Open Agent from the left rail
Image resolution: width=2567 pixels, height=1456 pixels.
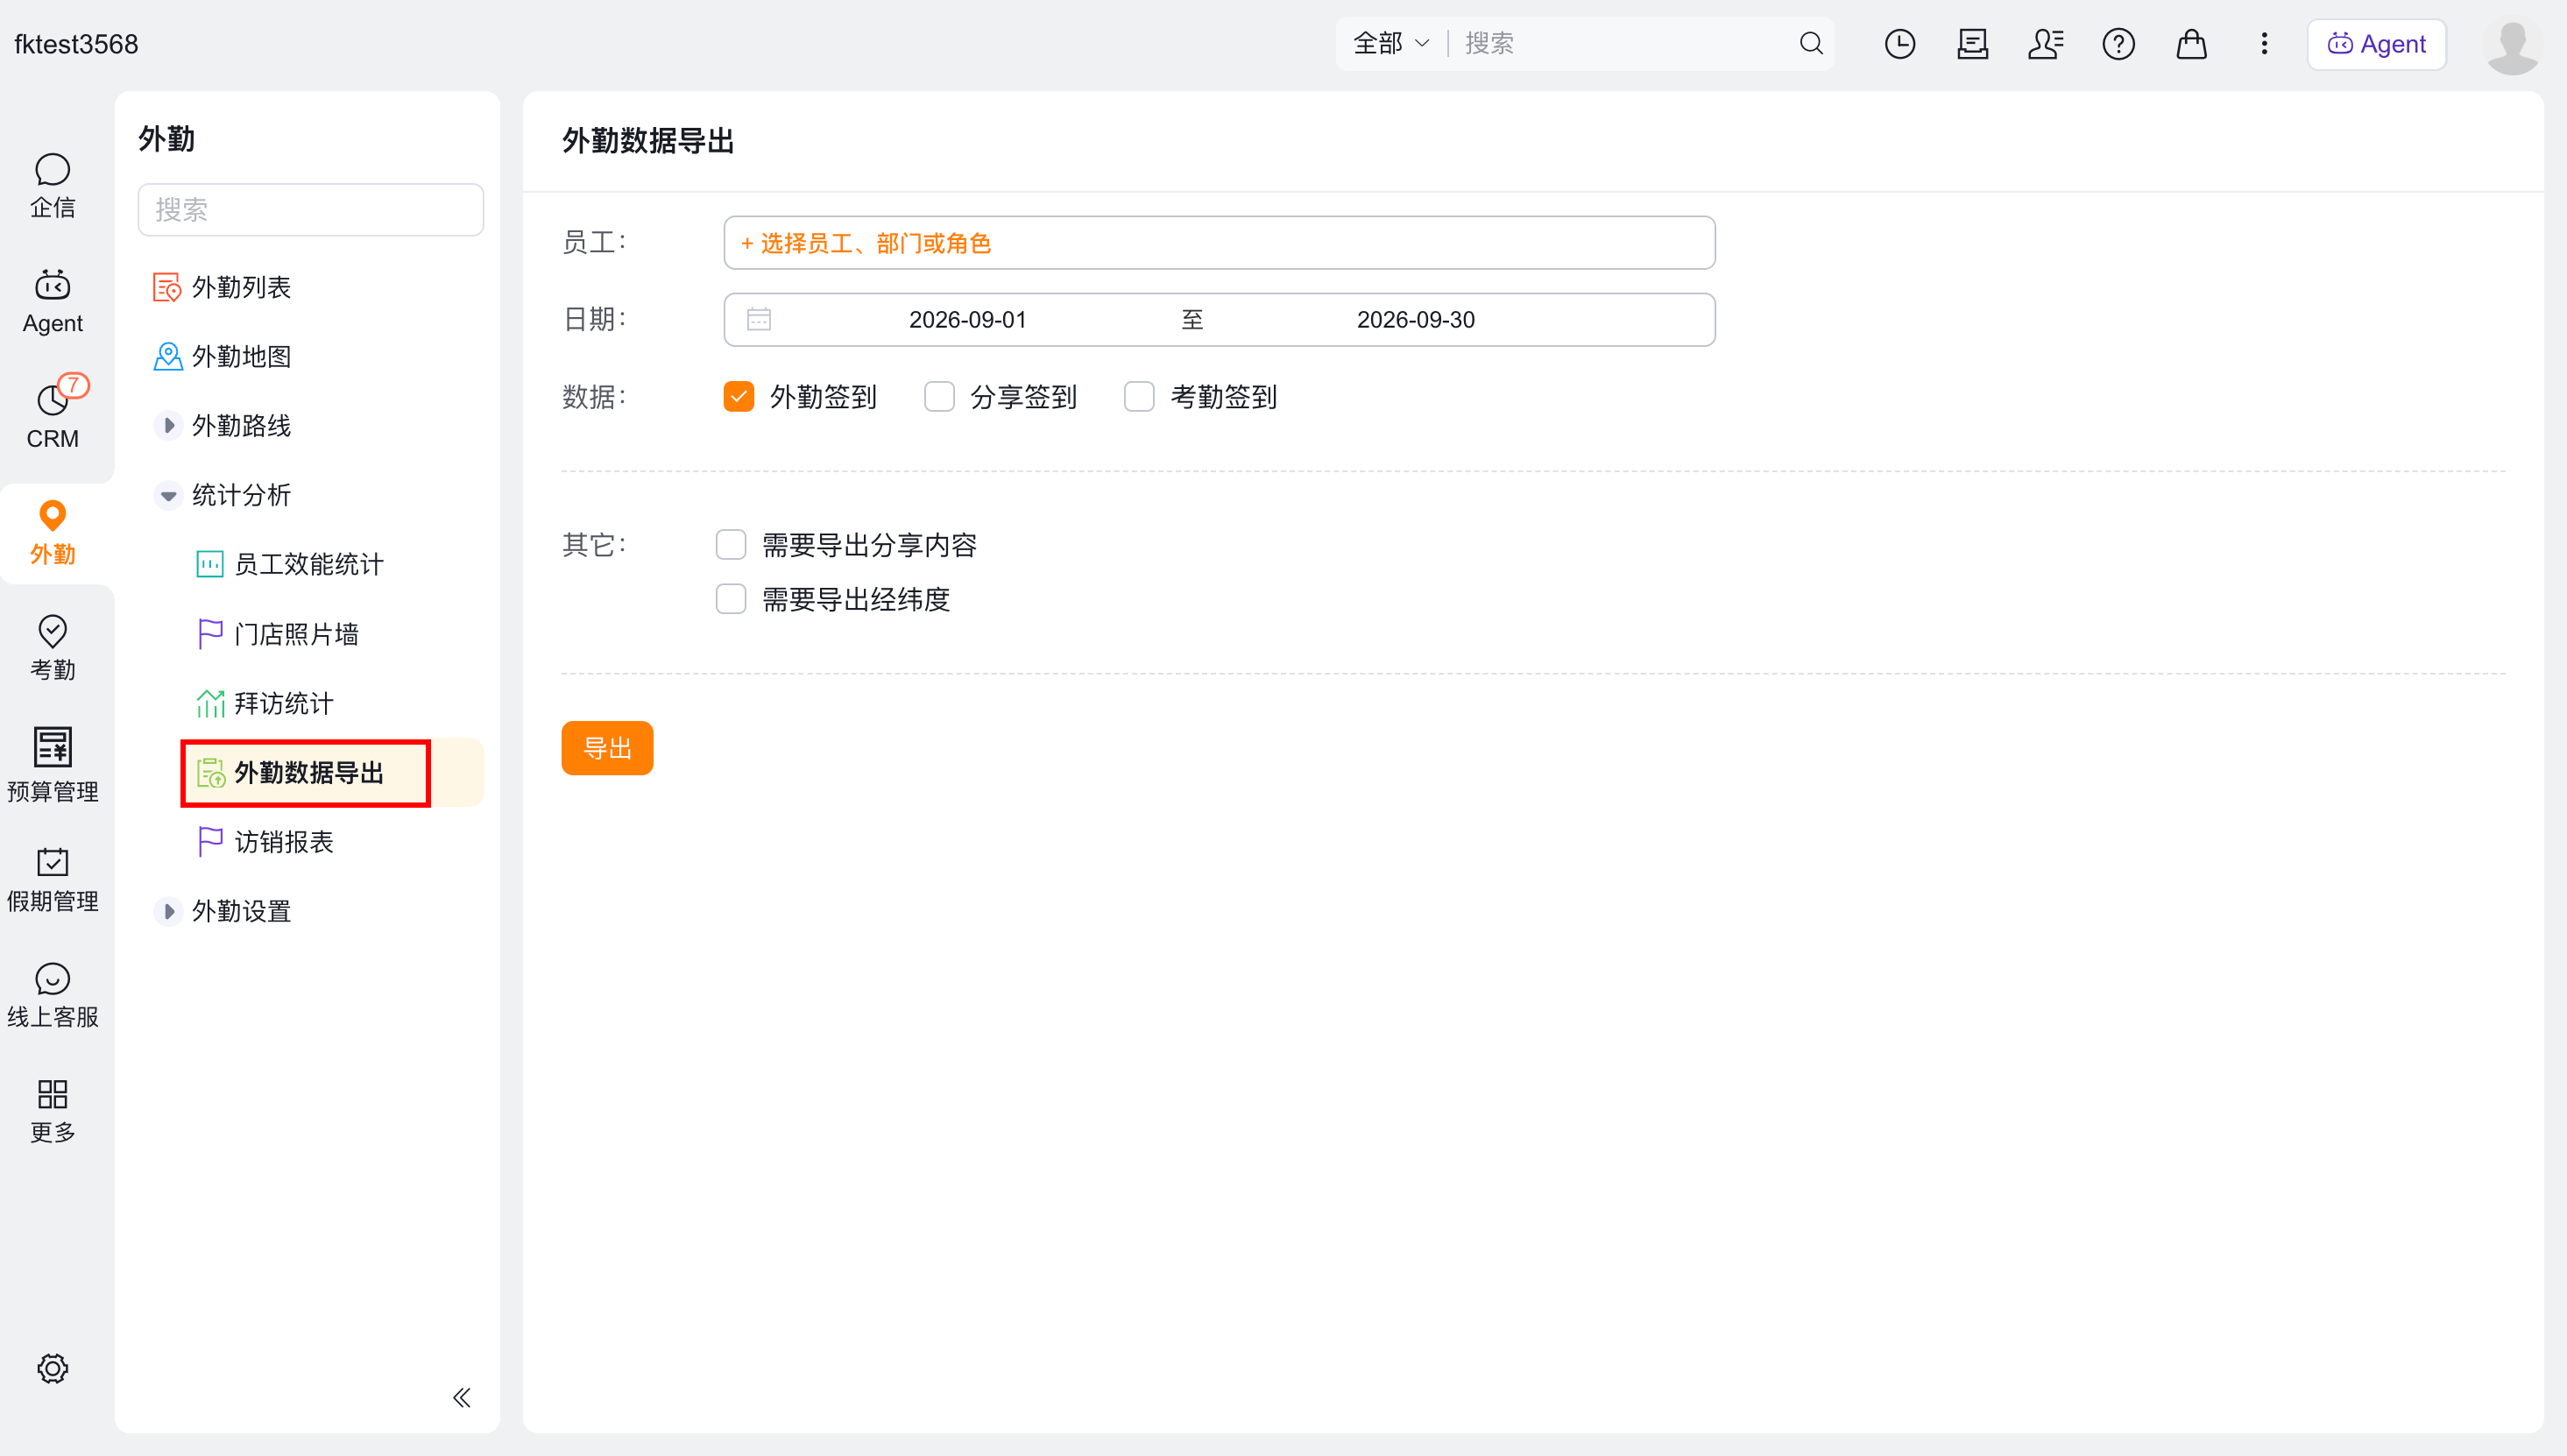pos(52,301)
